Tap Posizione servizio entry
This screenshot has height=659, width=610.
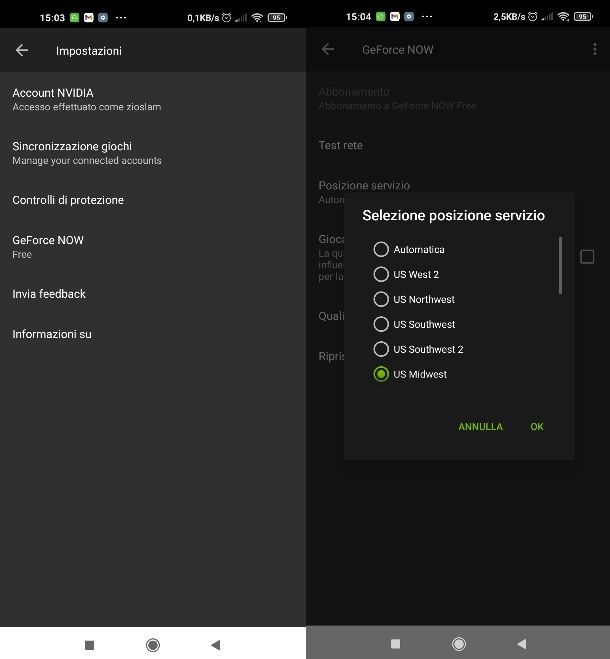point(364,185)
